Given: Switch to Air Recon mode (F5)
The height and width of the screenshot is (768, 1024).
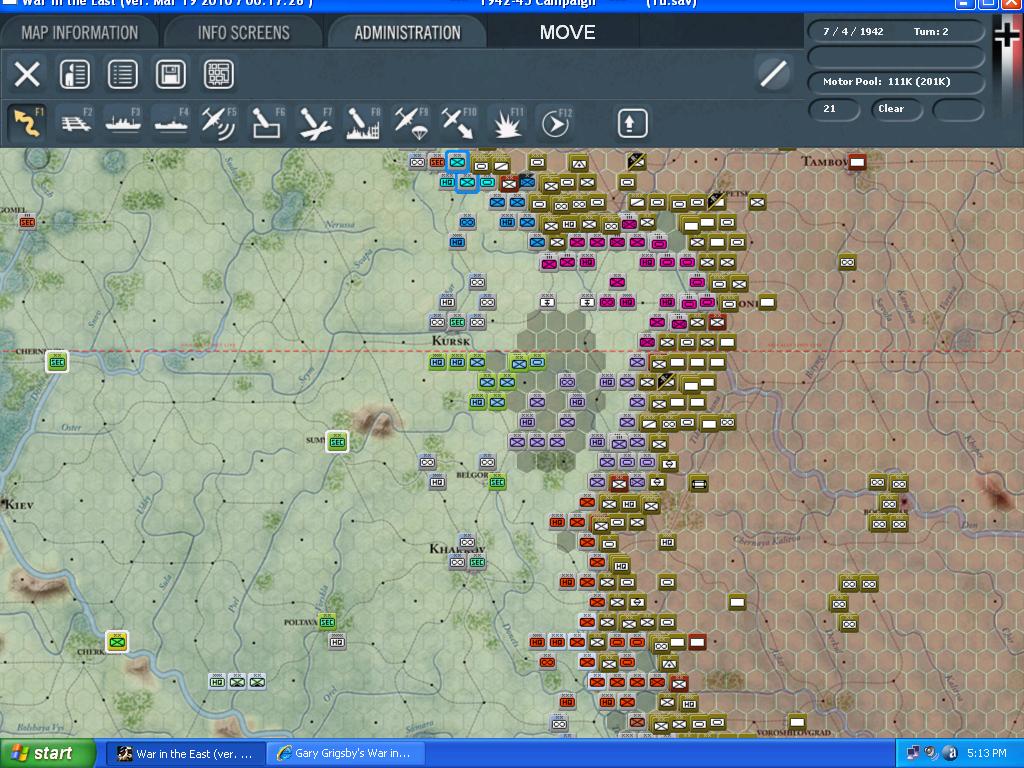Looking at the screenshot, I should click(219, 123).
